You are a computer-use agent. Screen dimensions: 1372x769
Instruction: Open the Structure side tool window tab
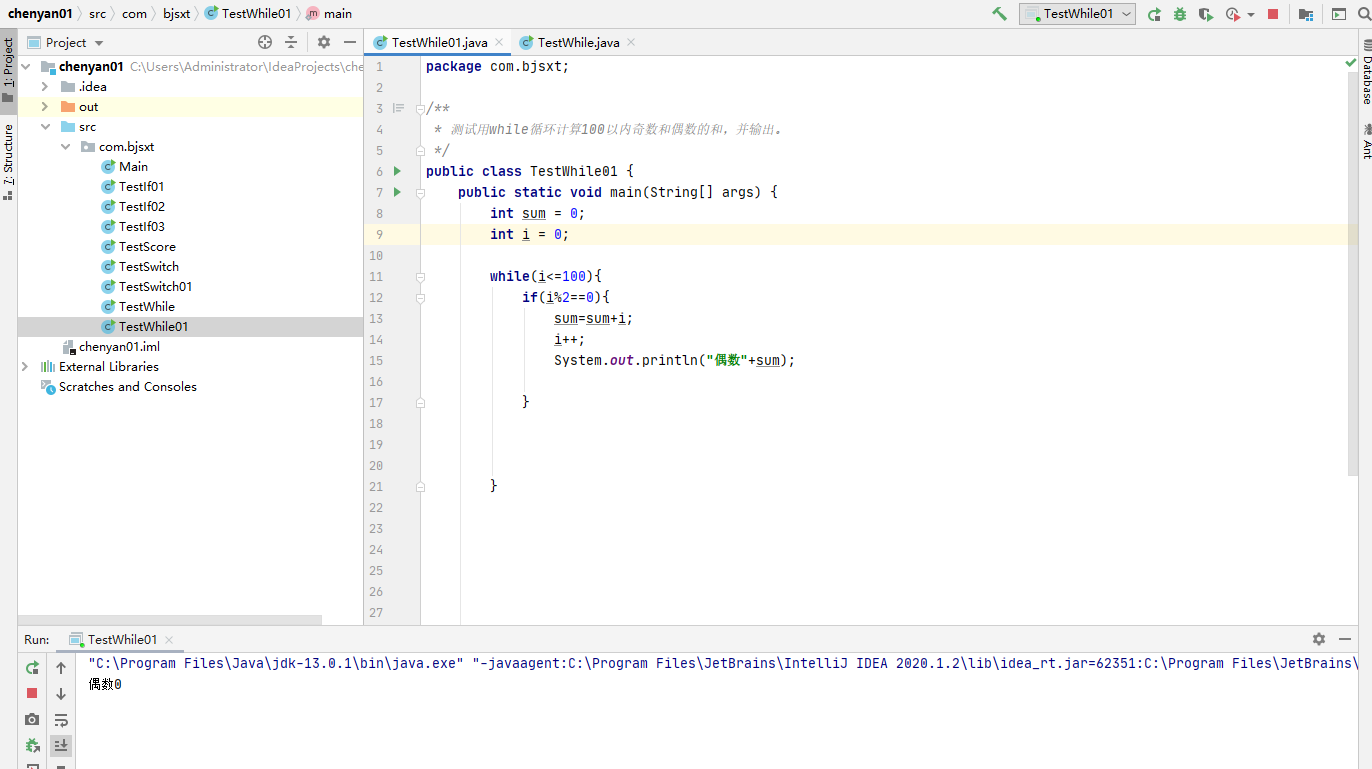(8, 162)
